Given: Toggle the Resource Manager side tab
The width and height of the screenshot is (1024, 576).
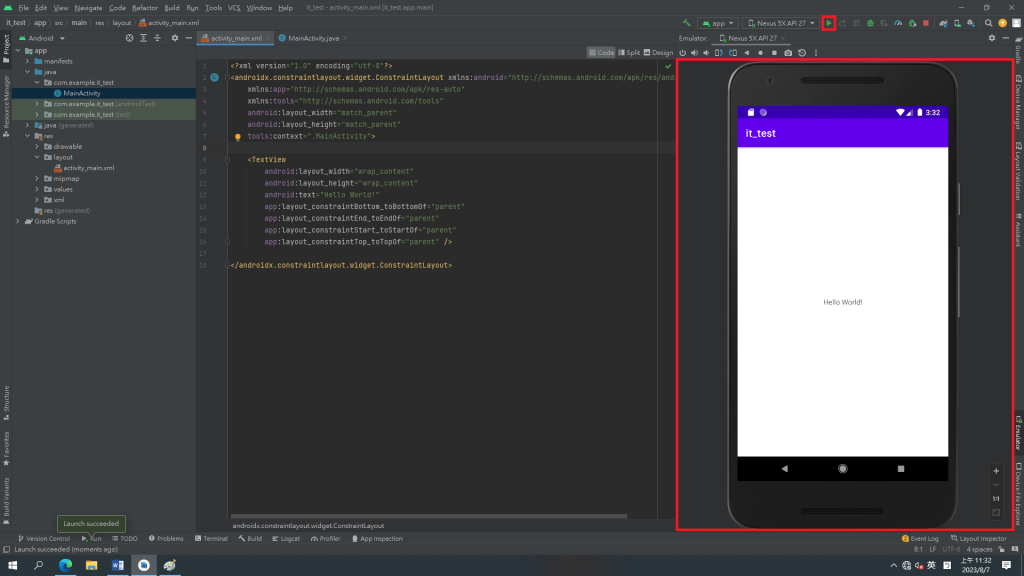Looking at the screenshot, I should click(6, 106).
